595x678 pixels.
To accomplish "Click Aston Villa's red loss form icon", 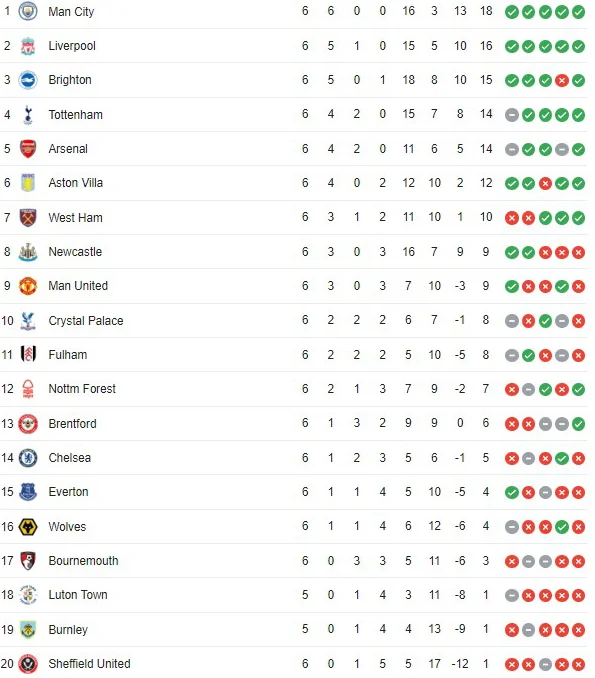I will pos(545,183).
